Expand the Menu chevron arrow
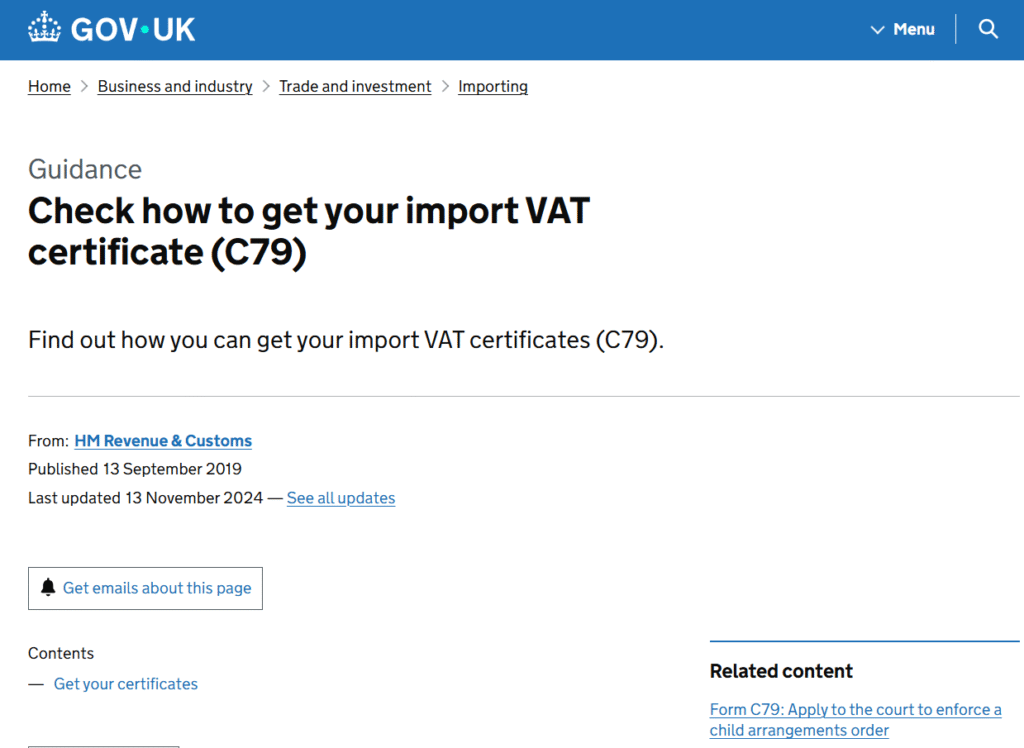This screenshot has width=1024, height=748. (878, 30)
